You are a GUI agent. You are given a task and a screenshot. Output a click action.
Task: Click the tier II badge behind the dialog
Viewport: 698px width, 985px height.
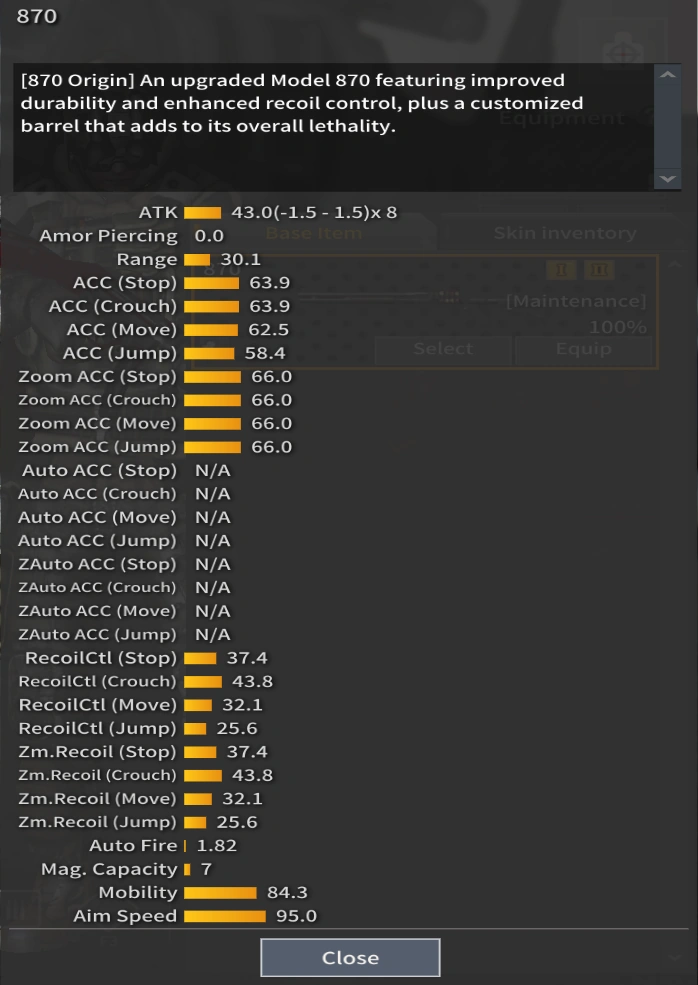pyautogui.click(x=599, y=270)
